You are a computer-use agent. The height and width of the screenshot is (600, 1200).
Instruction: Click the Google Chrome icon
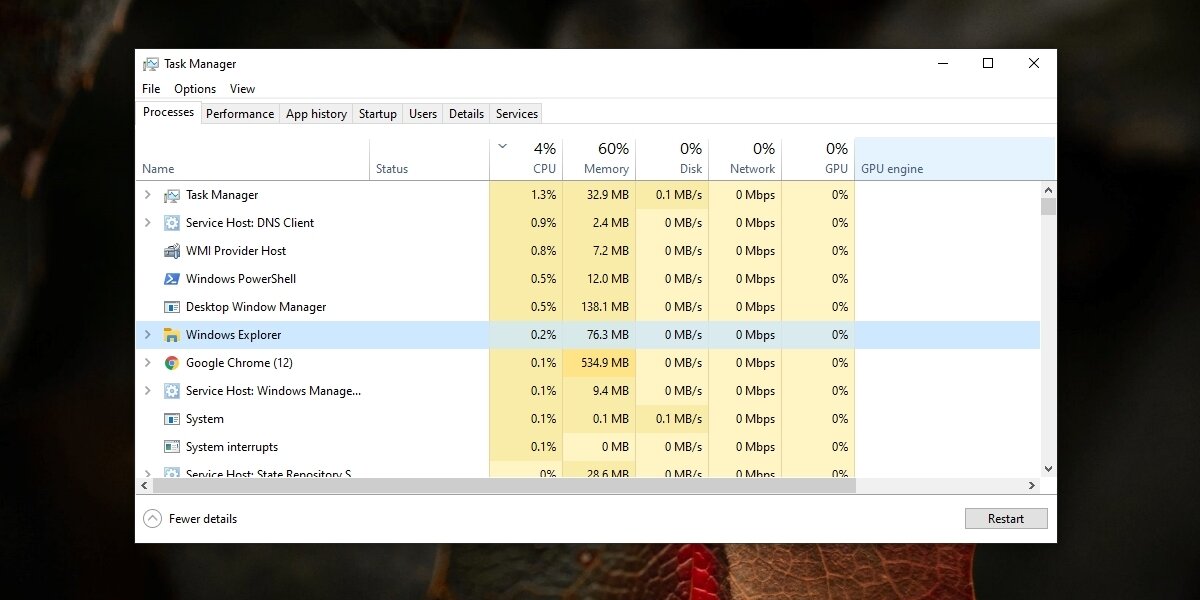point(171,362)
